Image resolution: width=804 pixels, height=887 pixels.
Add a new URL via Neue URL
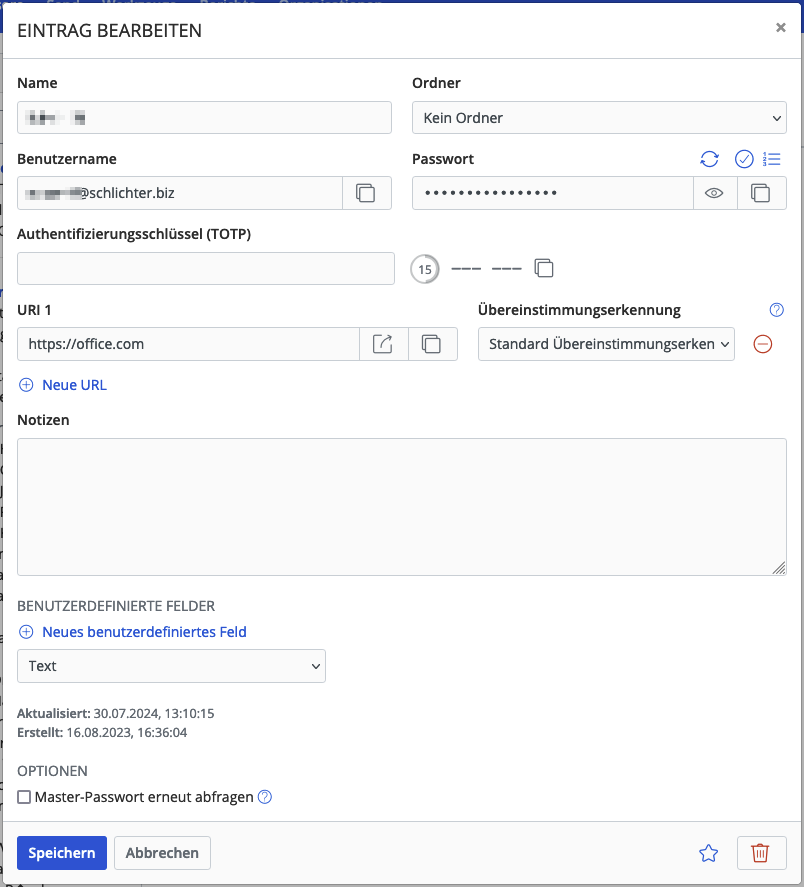[x=64, y=385]
